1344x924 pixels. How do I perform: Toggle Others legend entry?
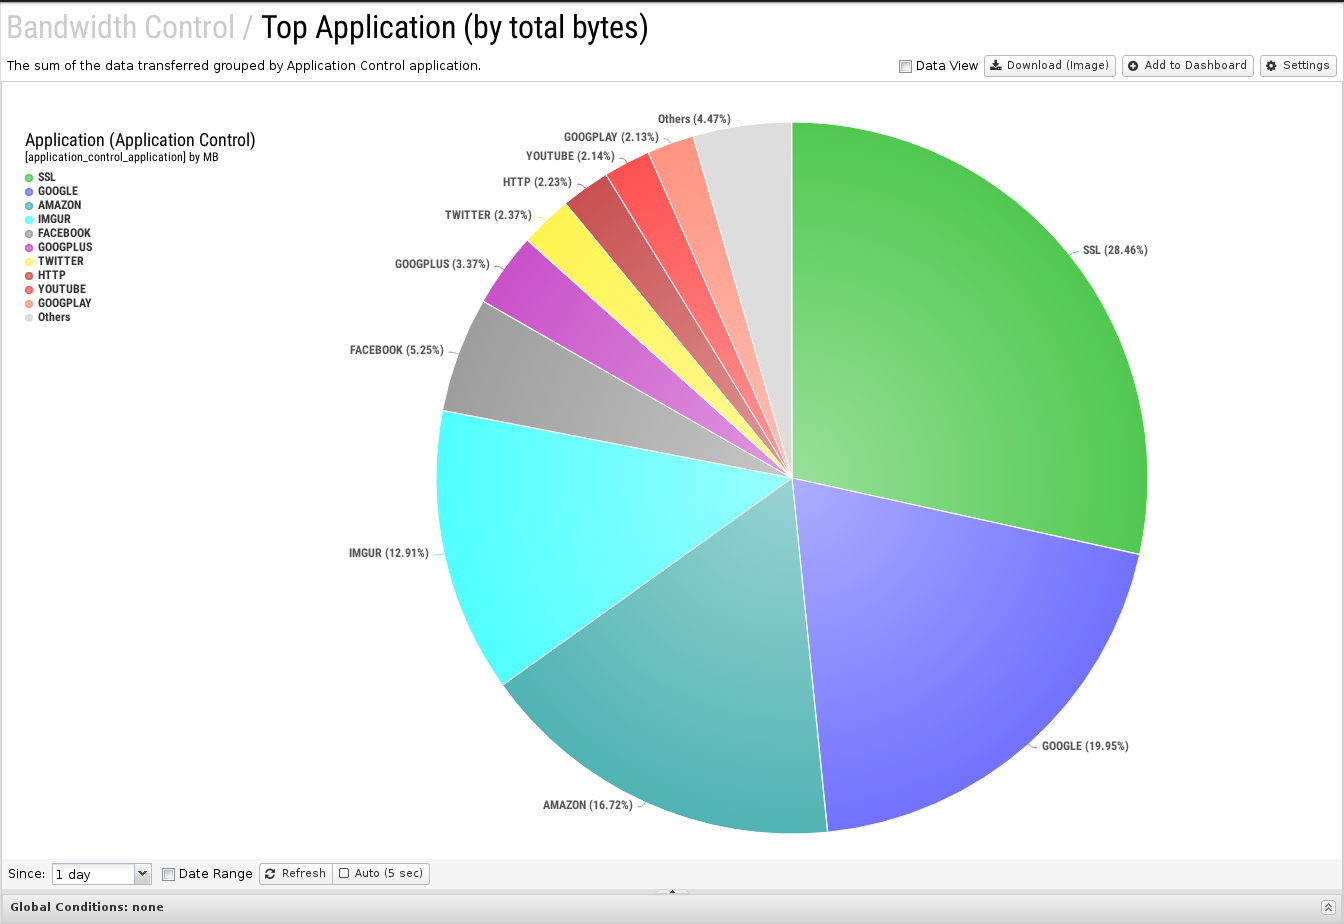click(x=48, y=317)
